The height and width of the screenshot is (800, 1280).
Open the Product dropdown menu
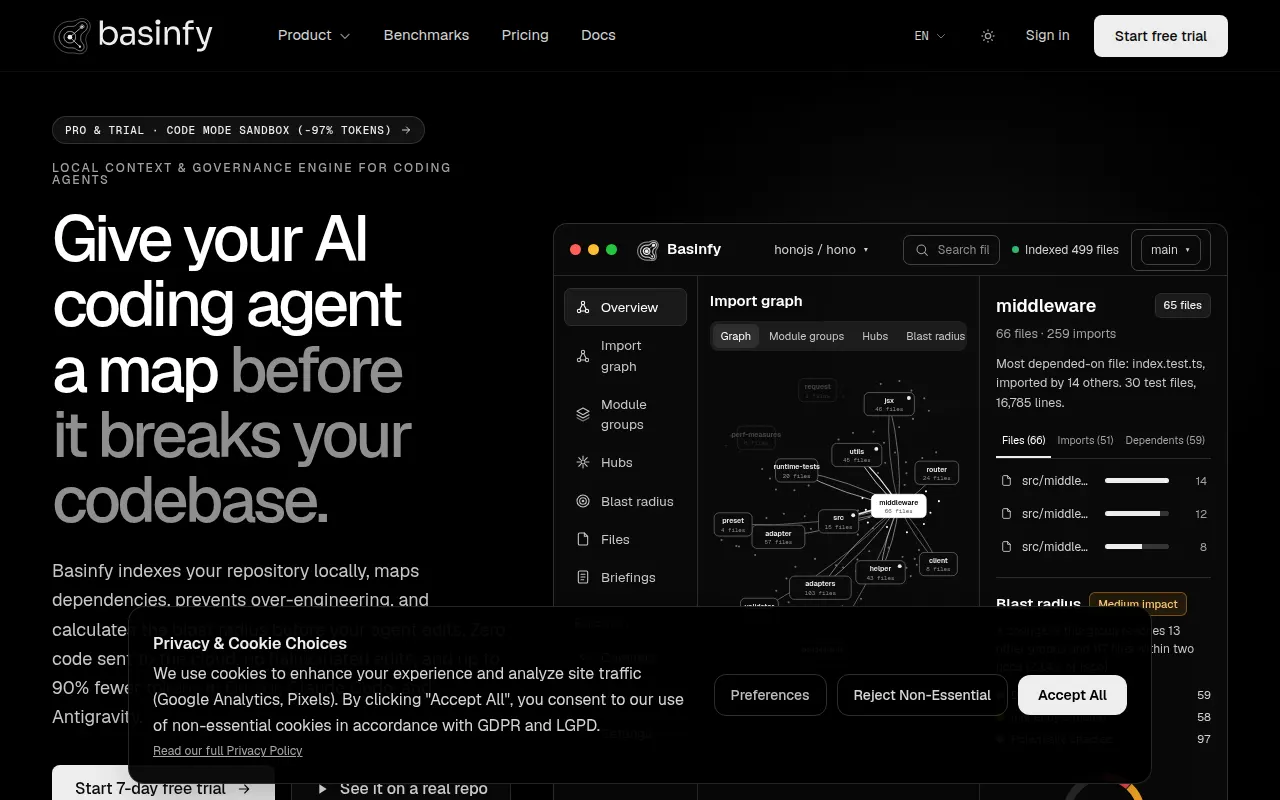314,35
